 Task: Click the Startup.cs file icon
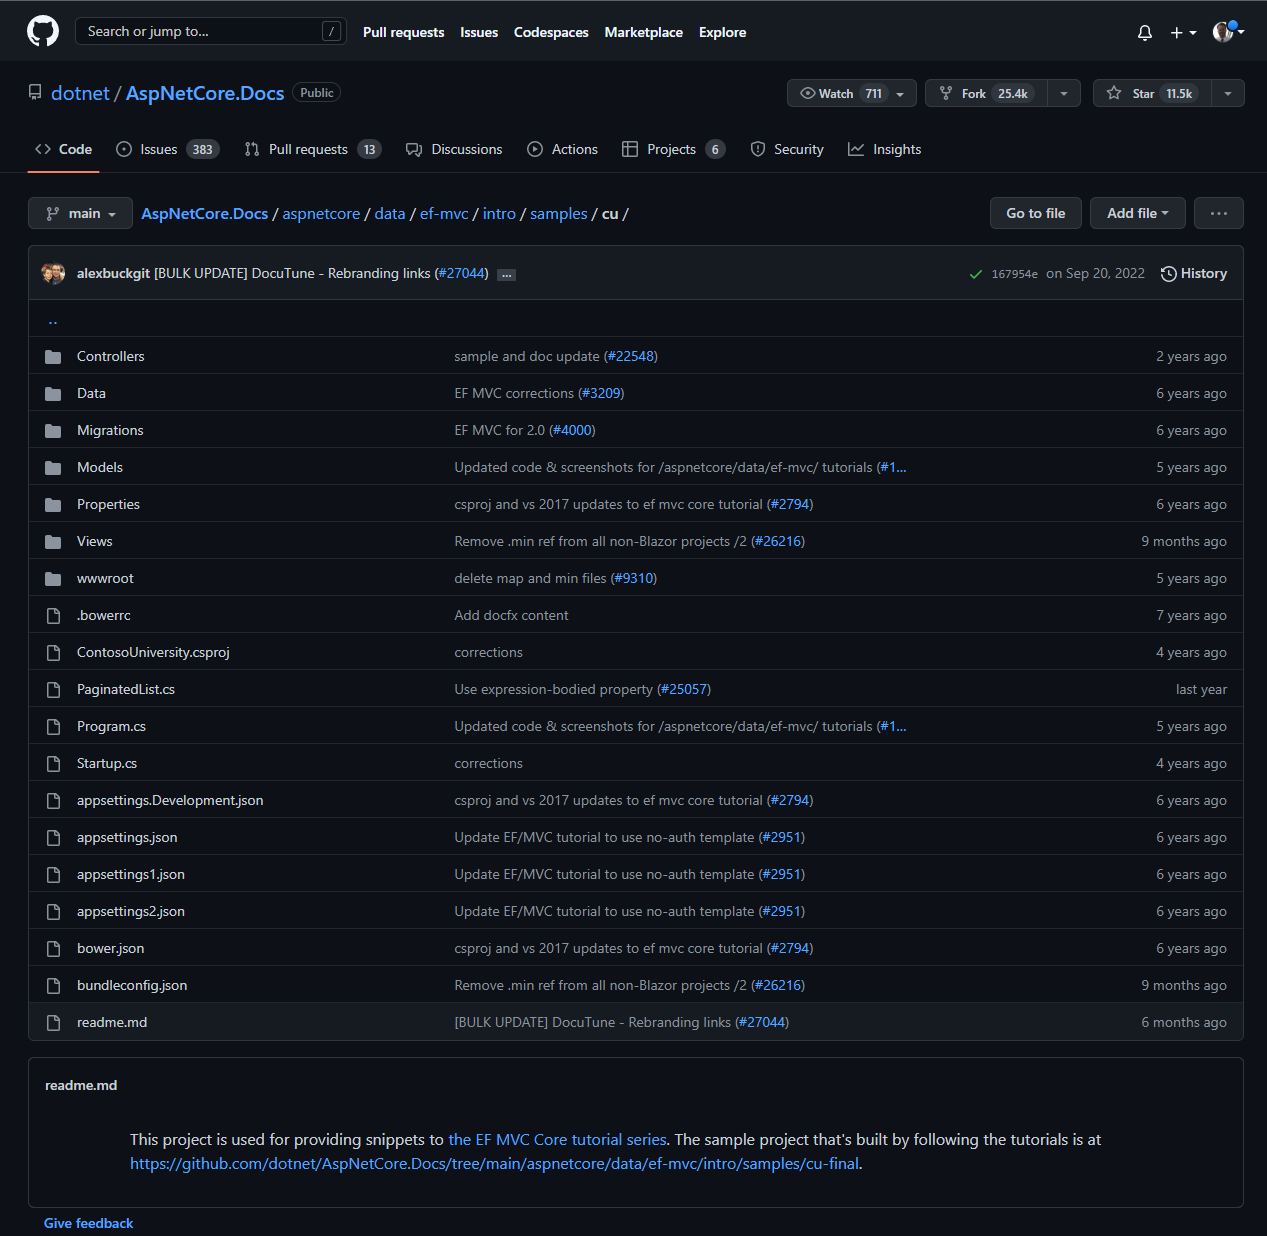[x=53, y=764]
